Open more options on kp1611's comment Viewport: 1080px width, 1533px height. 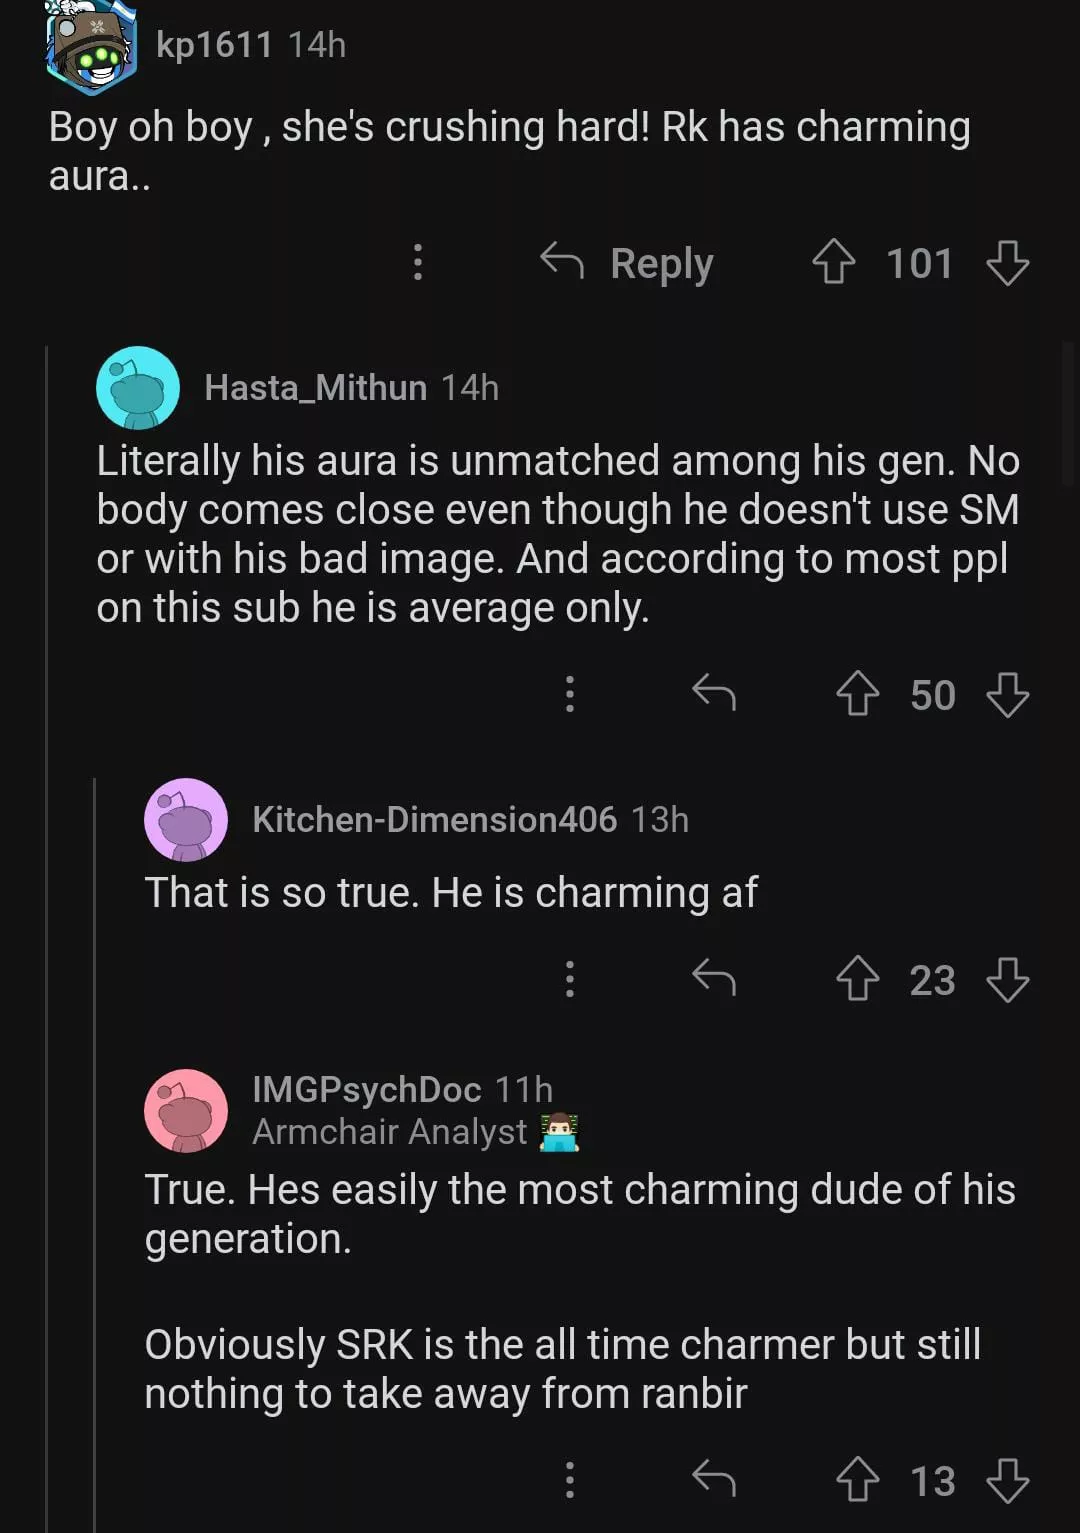pos(418,262)
